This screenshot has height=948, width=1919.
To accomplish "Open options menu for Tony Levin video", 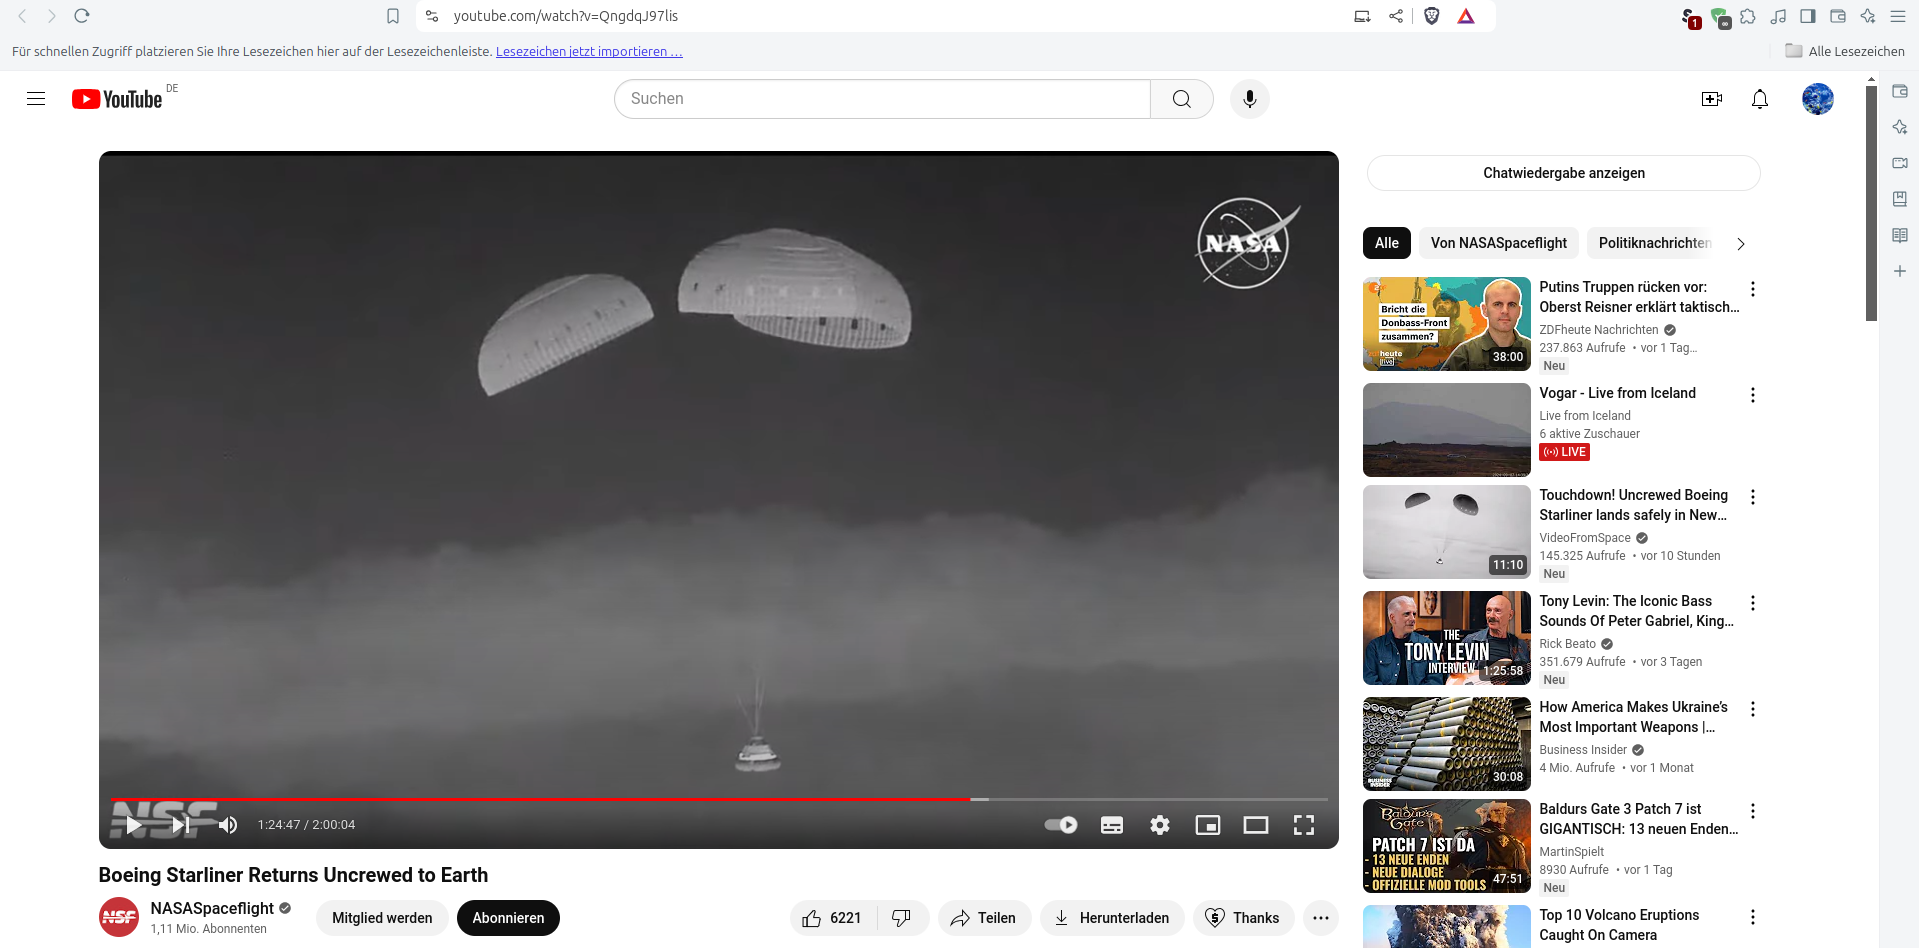I will (x=1752, y=603).
